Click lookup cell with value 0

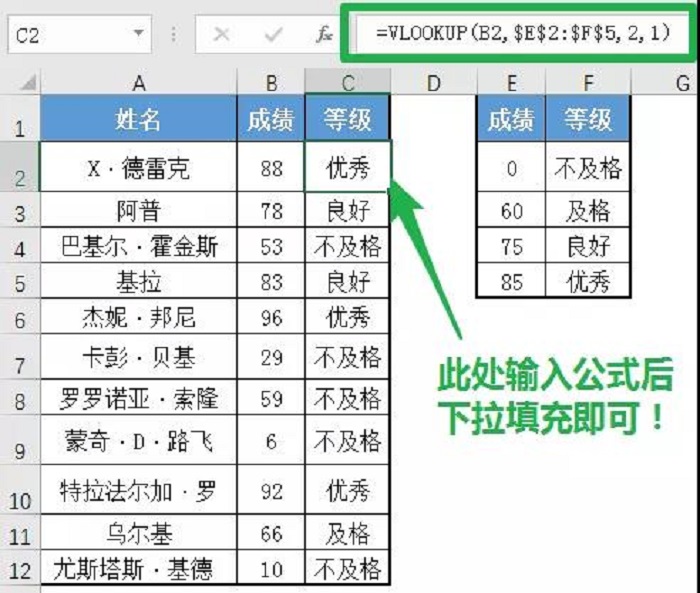(511, 167)
